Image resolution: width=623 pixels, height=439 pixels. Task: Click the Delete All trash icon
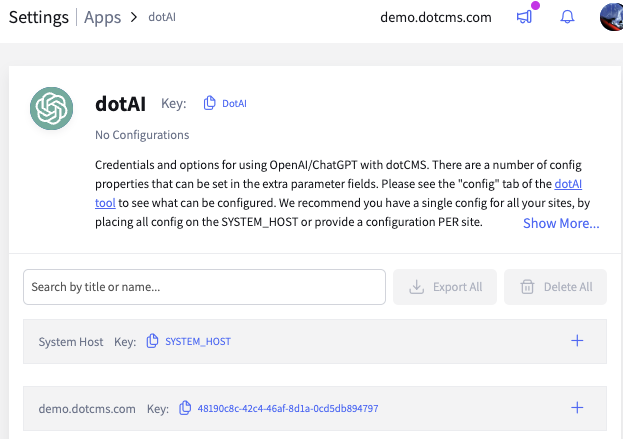tap(527, 287)
